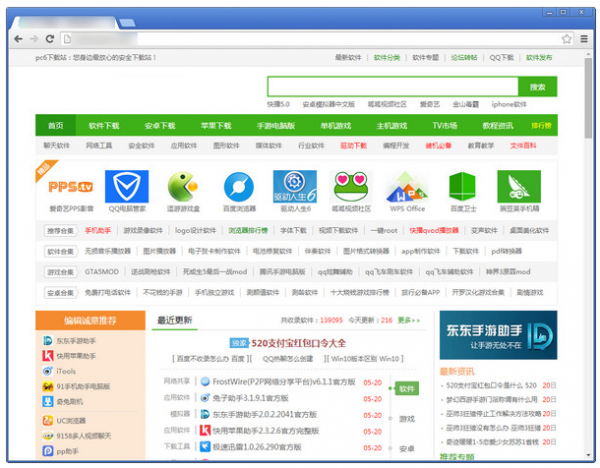600x468 pixels.
Task: Click the scrollbar down arrow
Action: click(x=588, y=455)
